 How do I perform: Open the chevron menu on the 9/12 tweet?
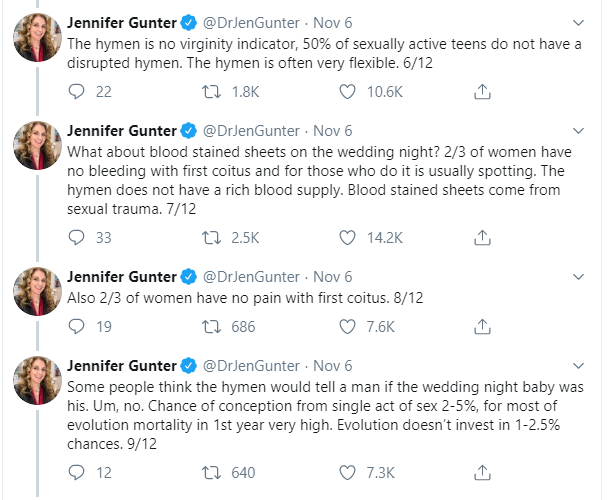point(578,366)
